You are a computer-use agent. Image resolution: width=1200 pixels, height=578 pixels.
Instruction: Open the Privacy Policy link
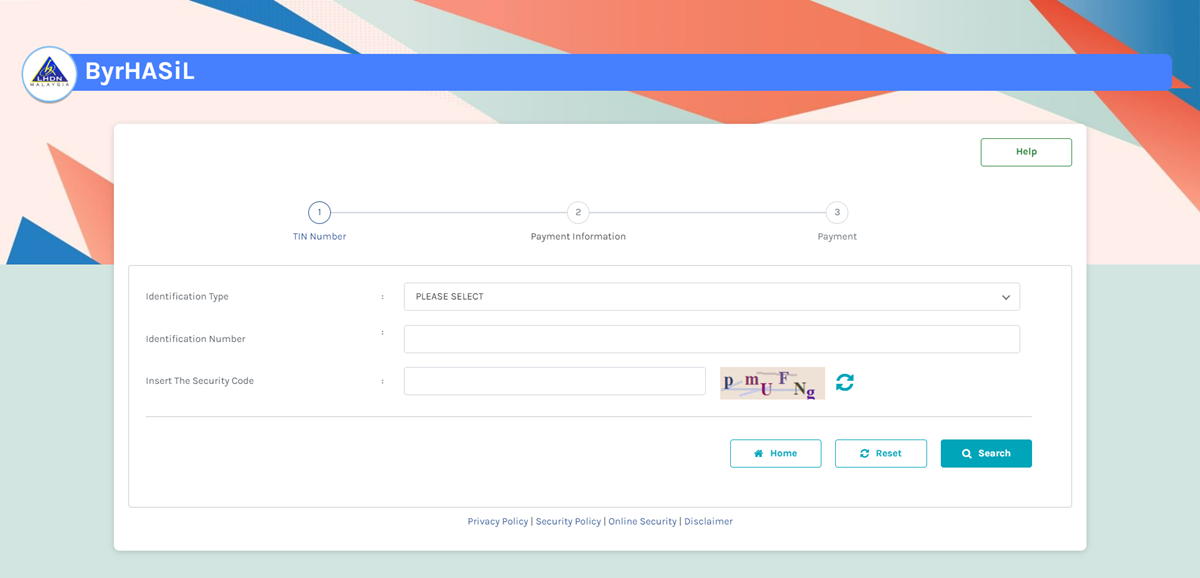(x=497, y=521)
